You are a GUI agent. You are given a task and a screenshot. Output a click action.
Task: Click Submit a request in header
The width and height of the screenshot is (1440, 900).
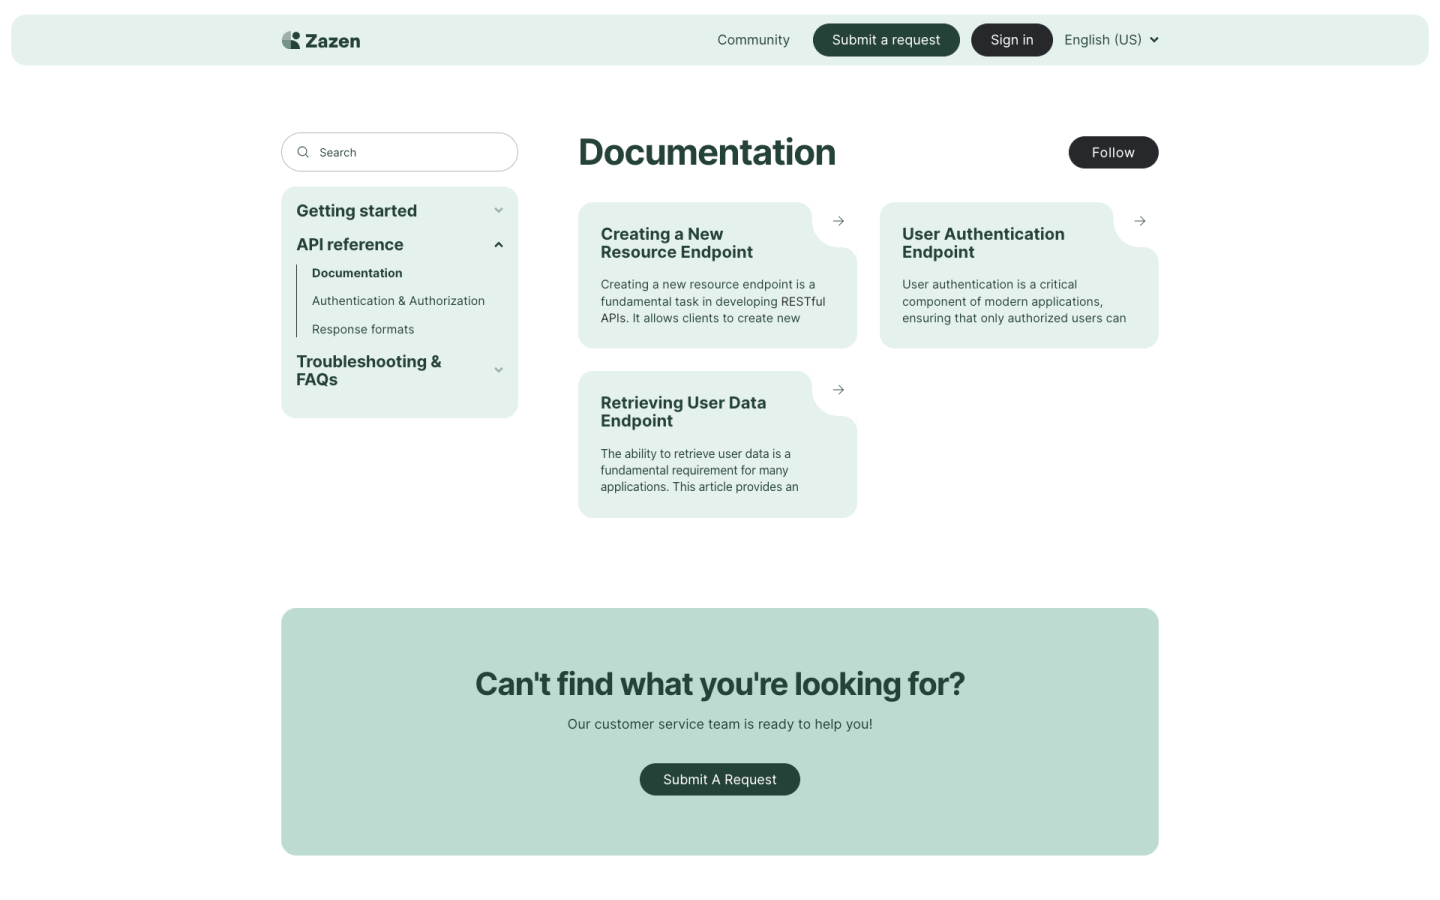coord(885,40)
